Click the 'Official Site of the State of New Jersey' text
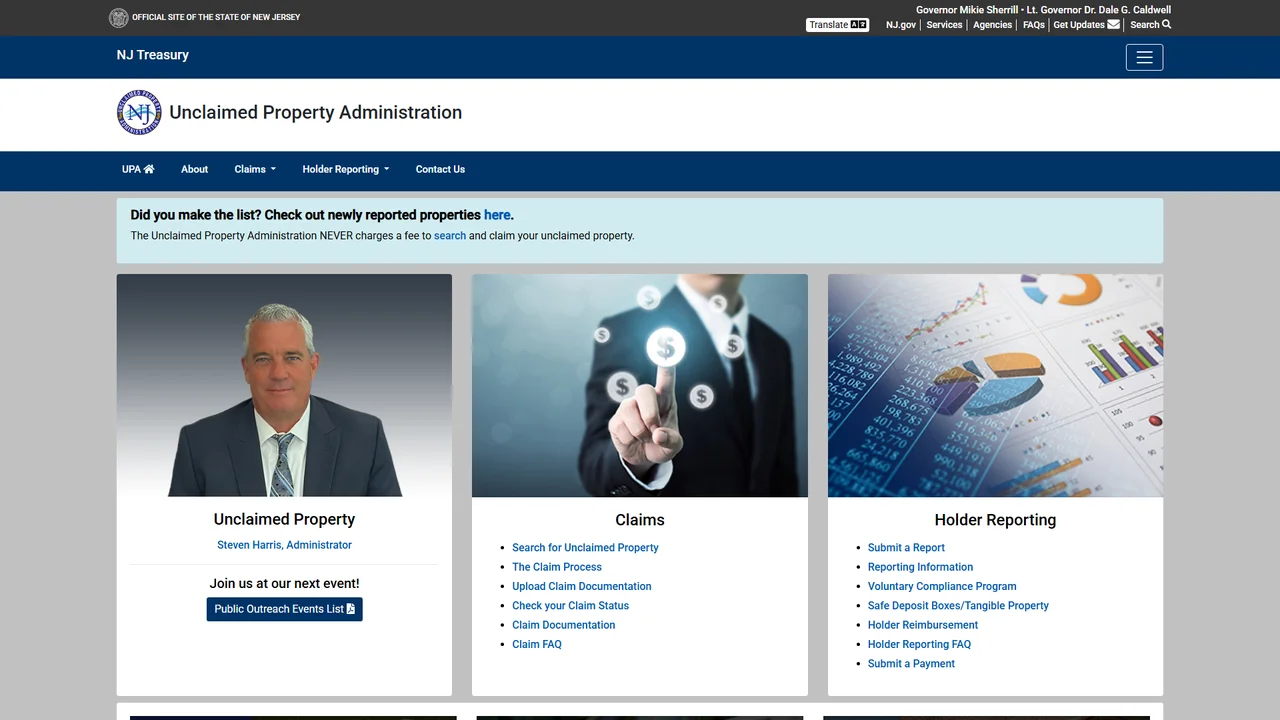 [216, 17]
